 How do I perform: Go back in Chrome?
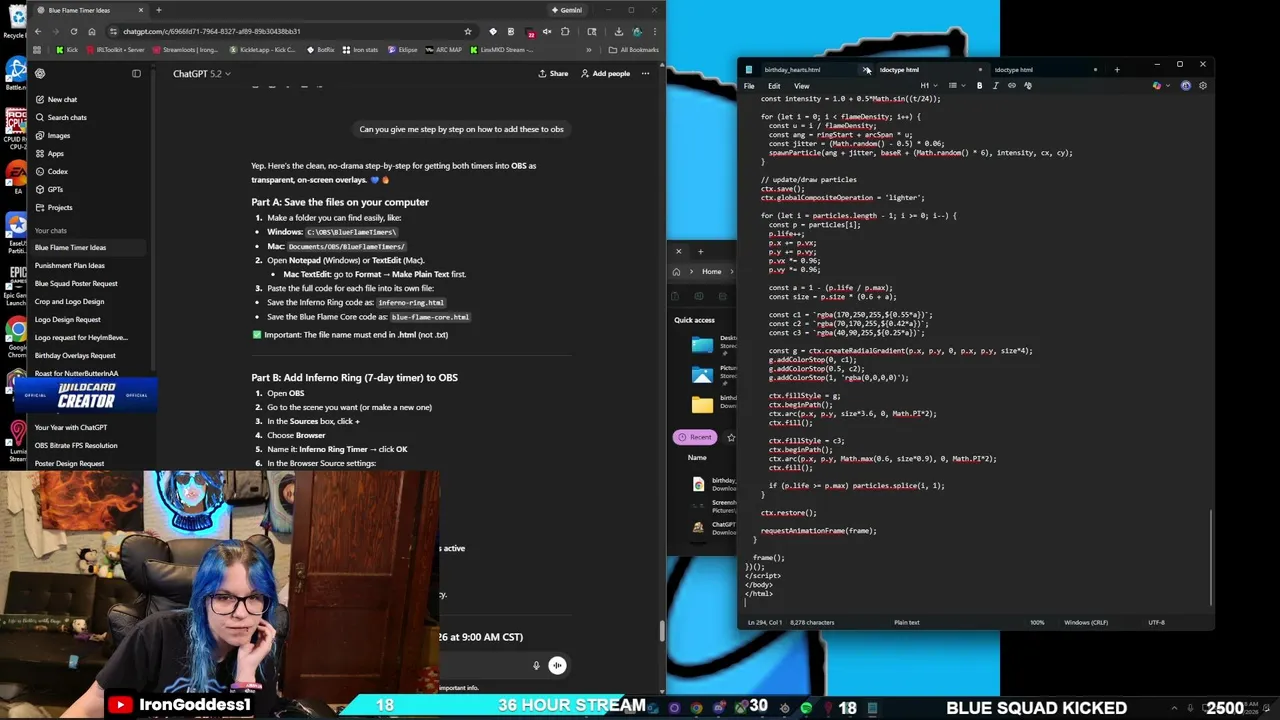[38, 31]
